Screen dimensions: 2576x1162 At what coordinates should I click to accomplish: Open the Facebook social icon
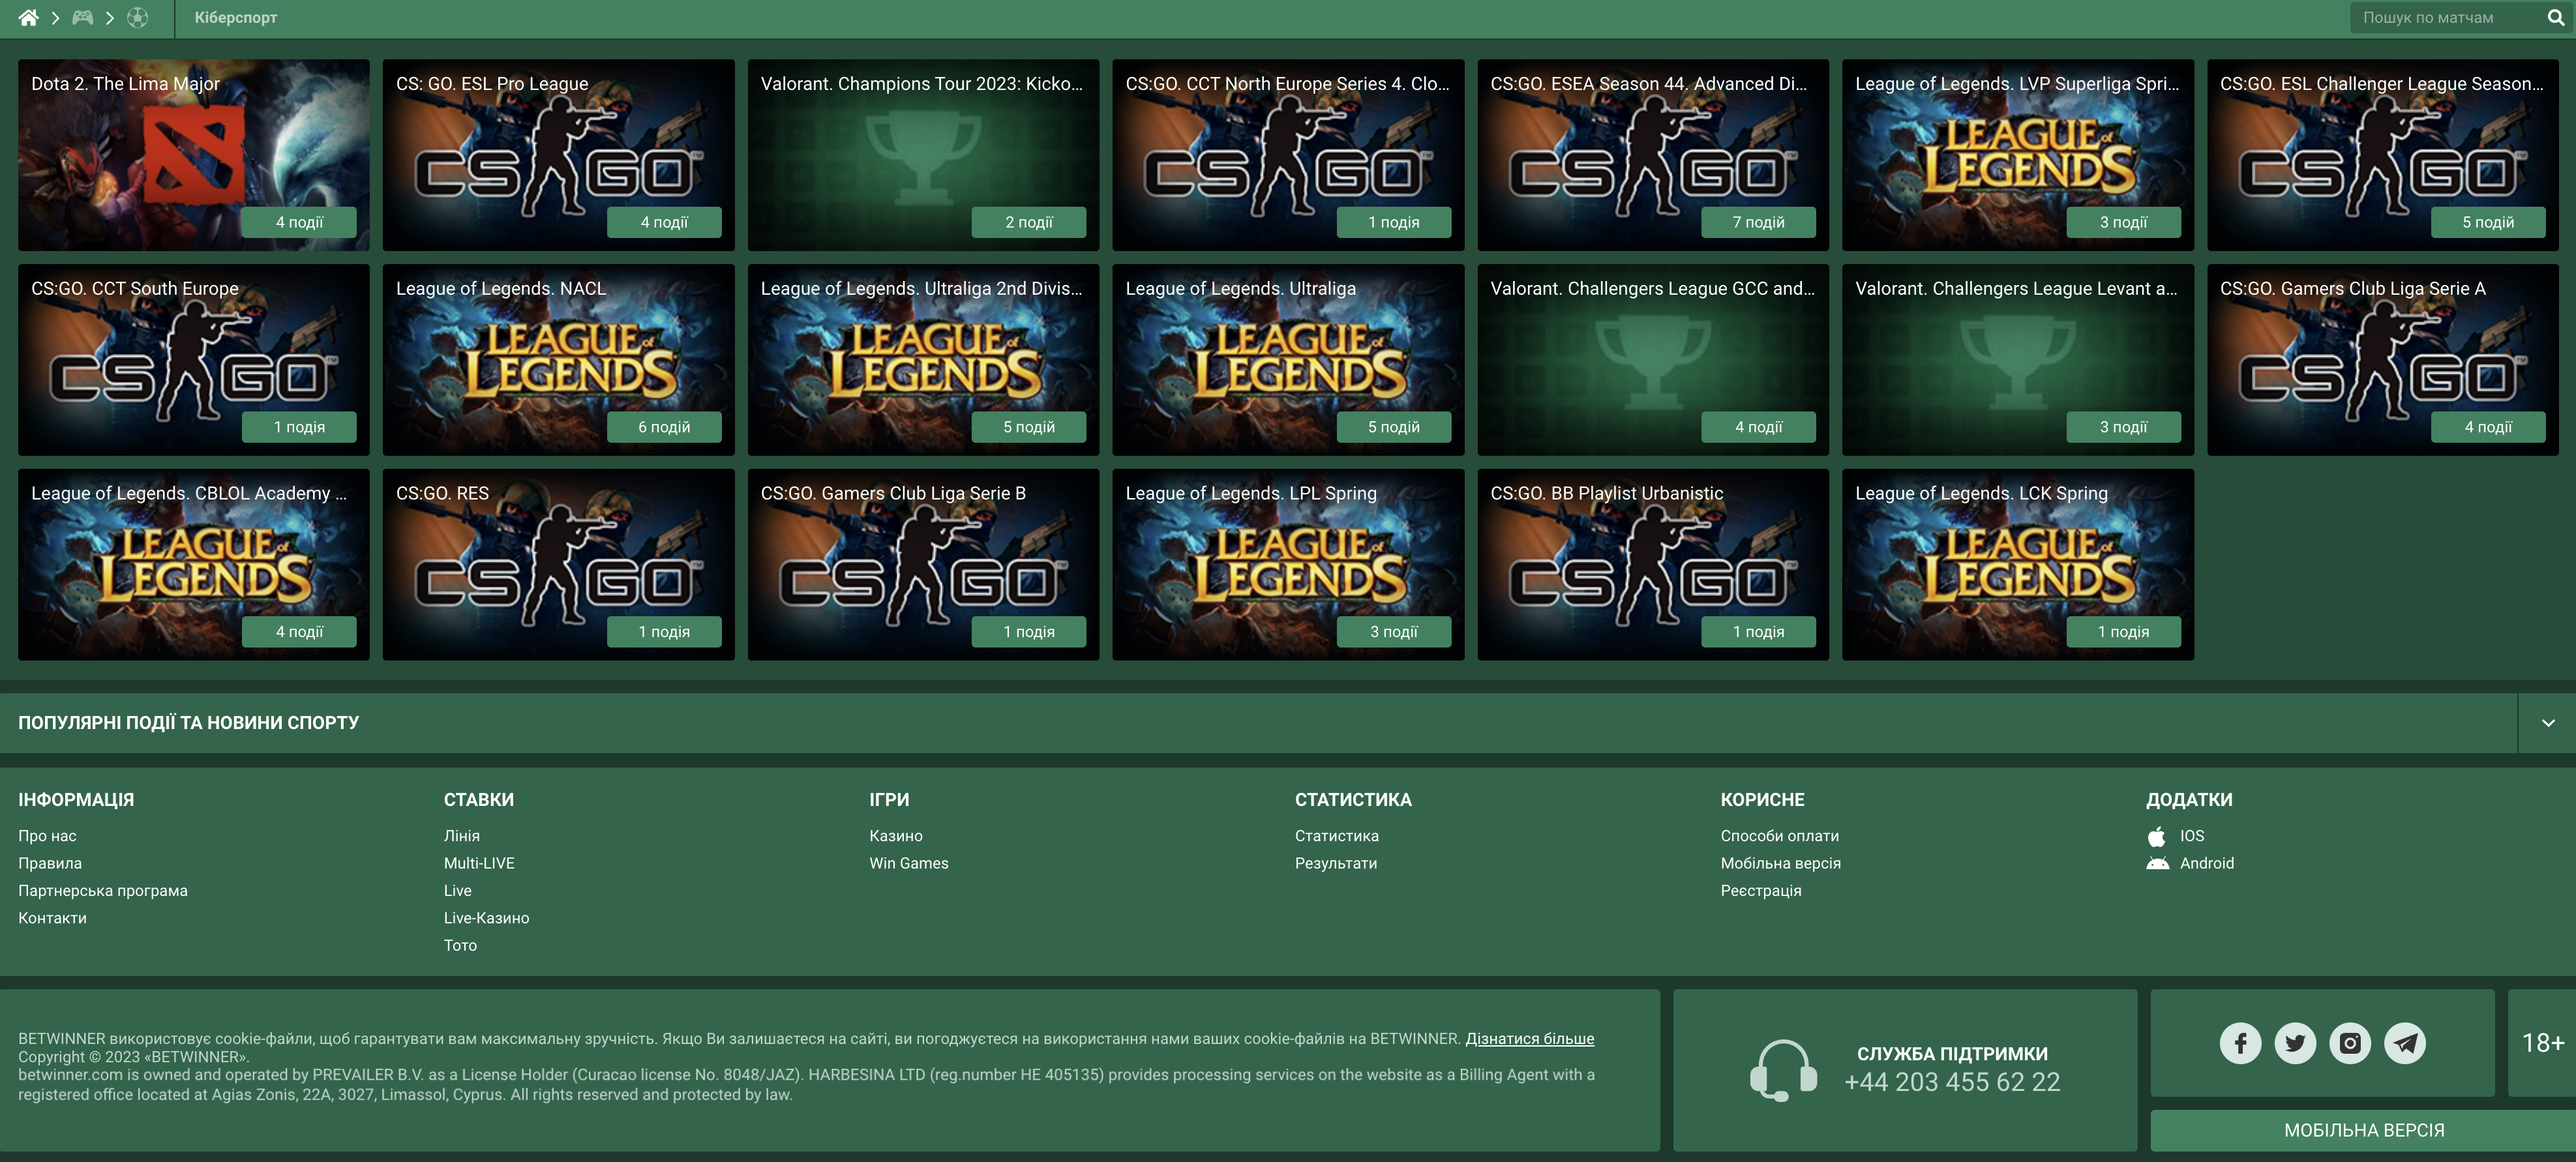pos(2240,1043)
